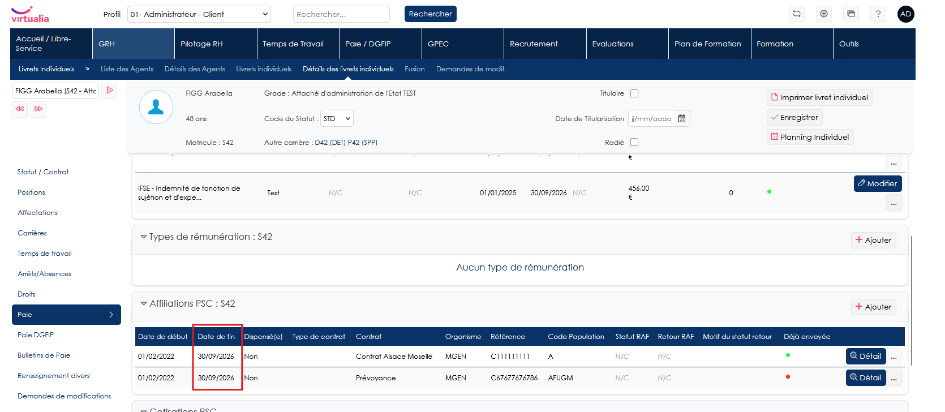The image size is (945, 412).
Task: Open the Outils menu
Action: [x=873, y=44]
